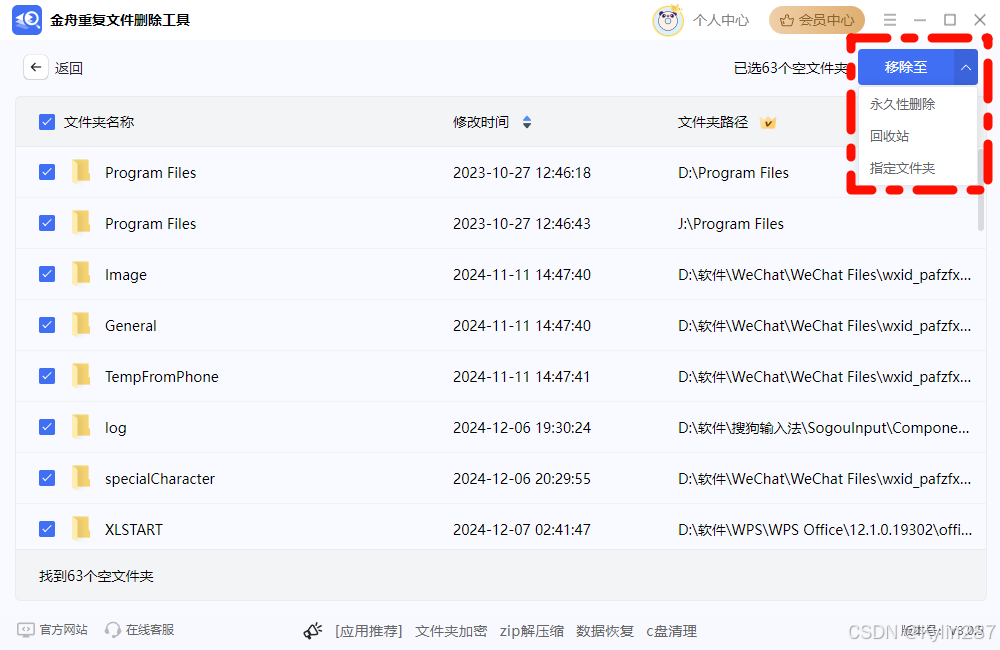Screen dimensions: 1000x650
Task: Select the TempFromPhone folder name
Action: [162, 377]
